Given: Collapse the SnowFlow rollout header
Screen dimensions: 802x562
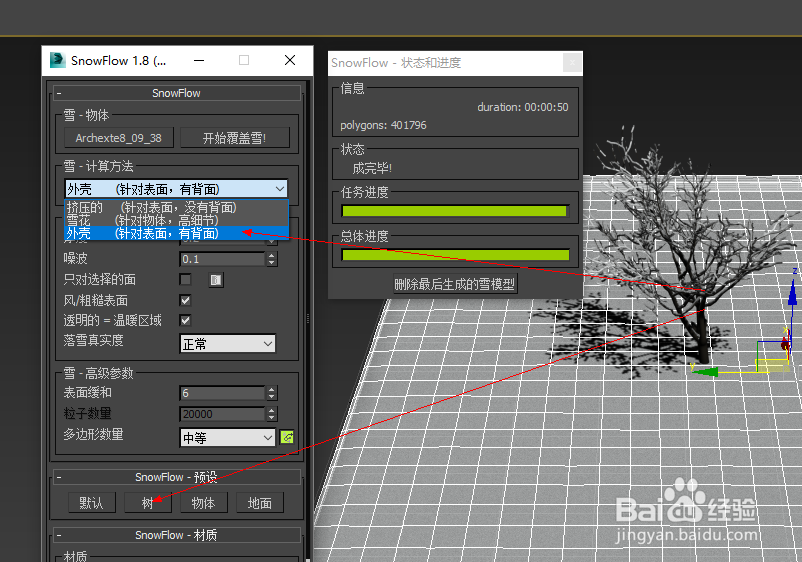Looking at the screenshot, I should click(x=176, y=93).
